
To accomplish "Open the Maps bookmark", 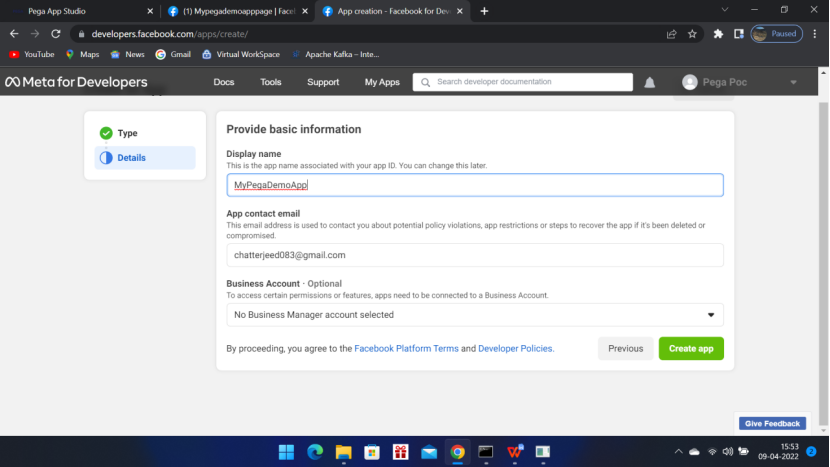I will 82,55.
